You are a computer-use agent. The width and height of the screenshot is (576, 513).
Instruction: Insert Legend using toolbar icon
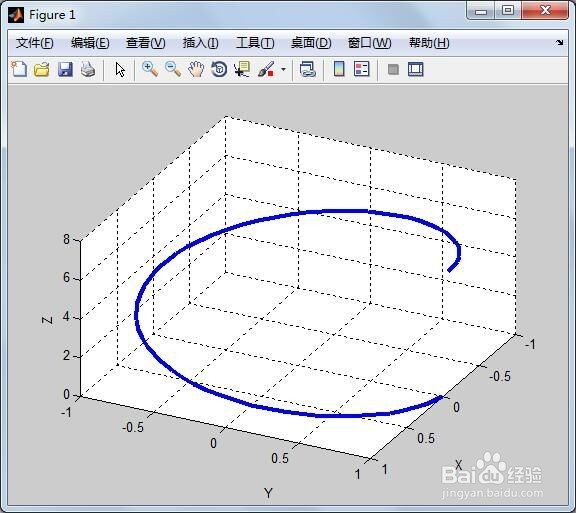point(361,69)
